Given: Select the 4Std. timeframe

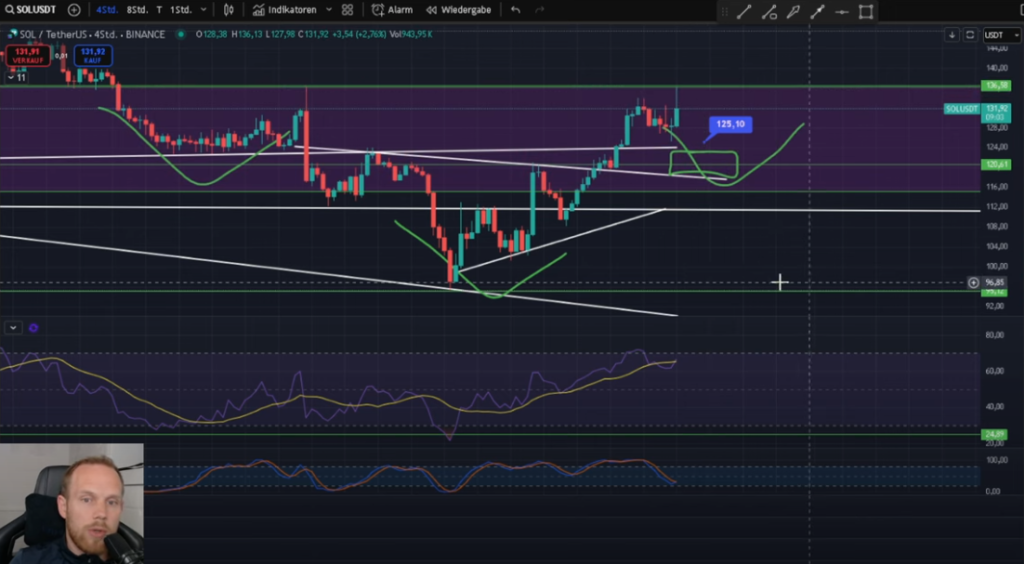Looking at the screenshot, I should [x=107, y=10].
